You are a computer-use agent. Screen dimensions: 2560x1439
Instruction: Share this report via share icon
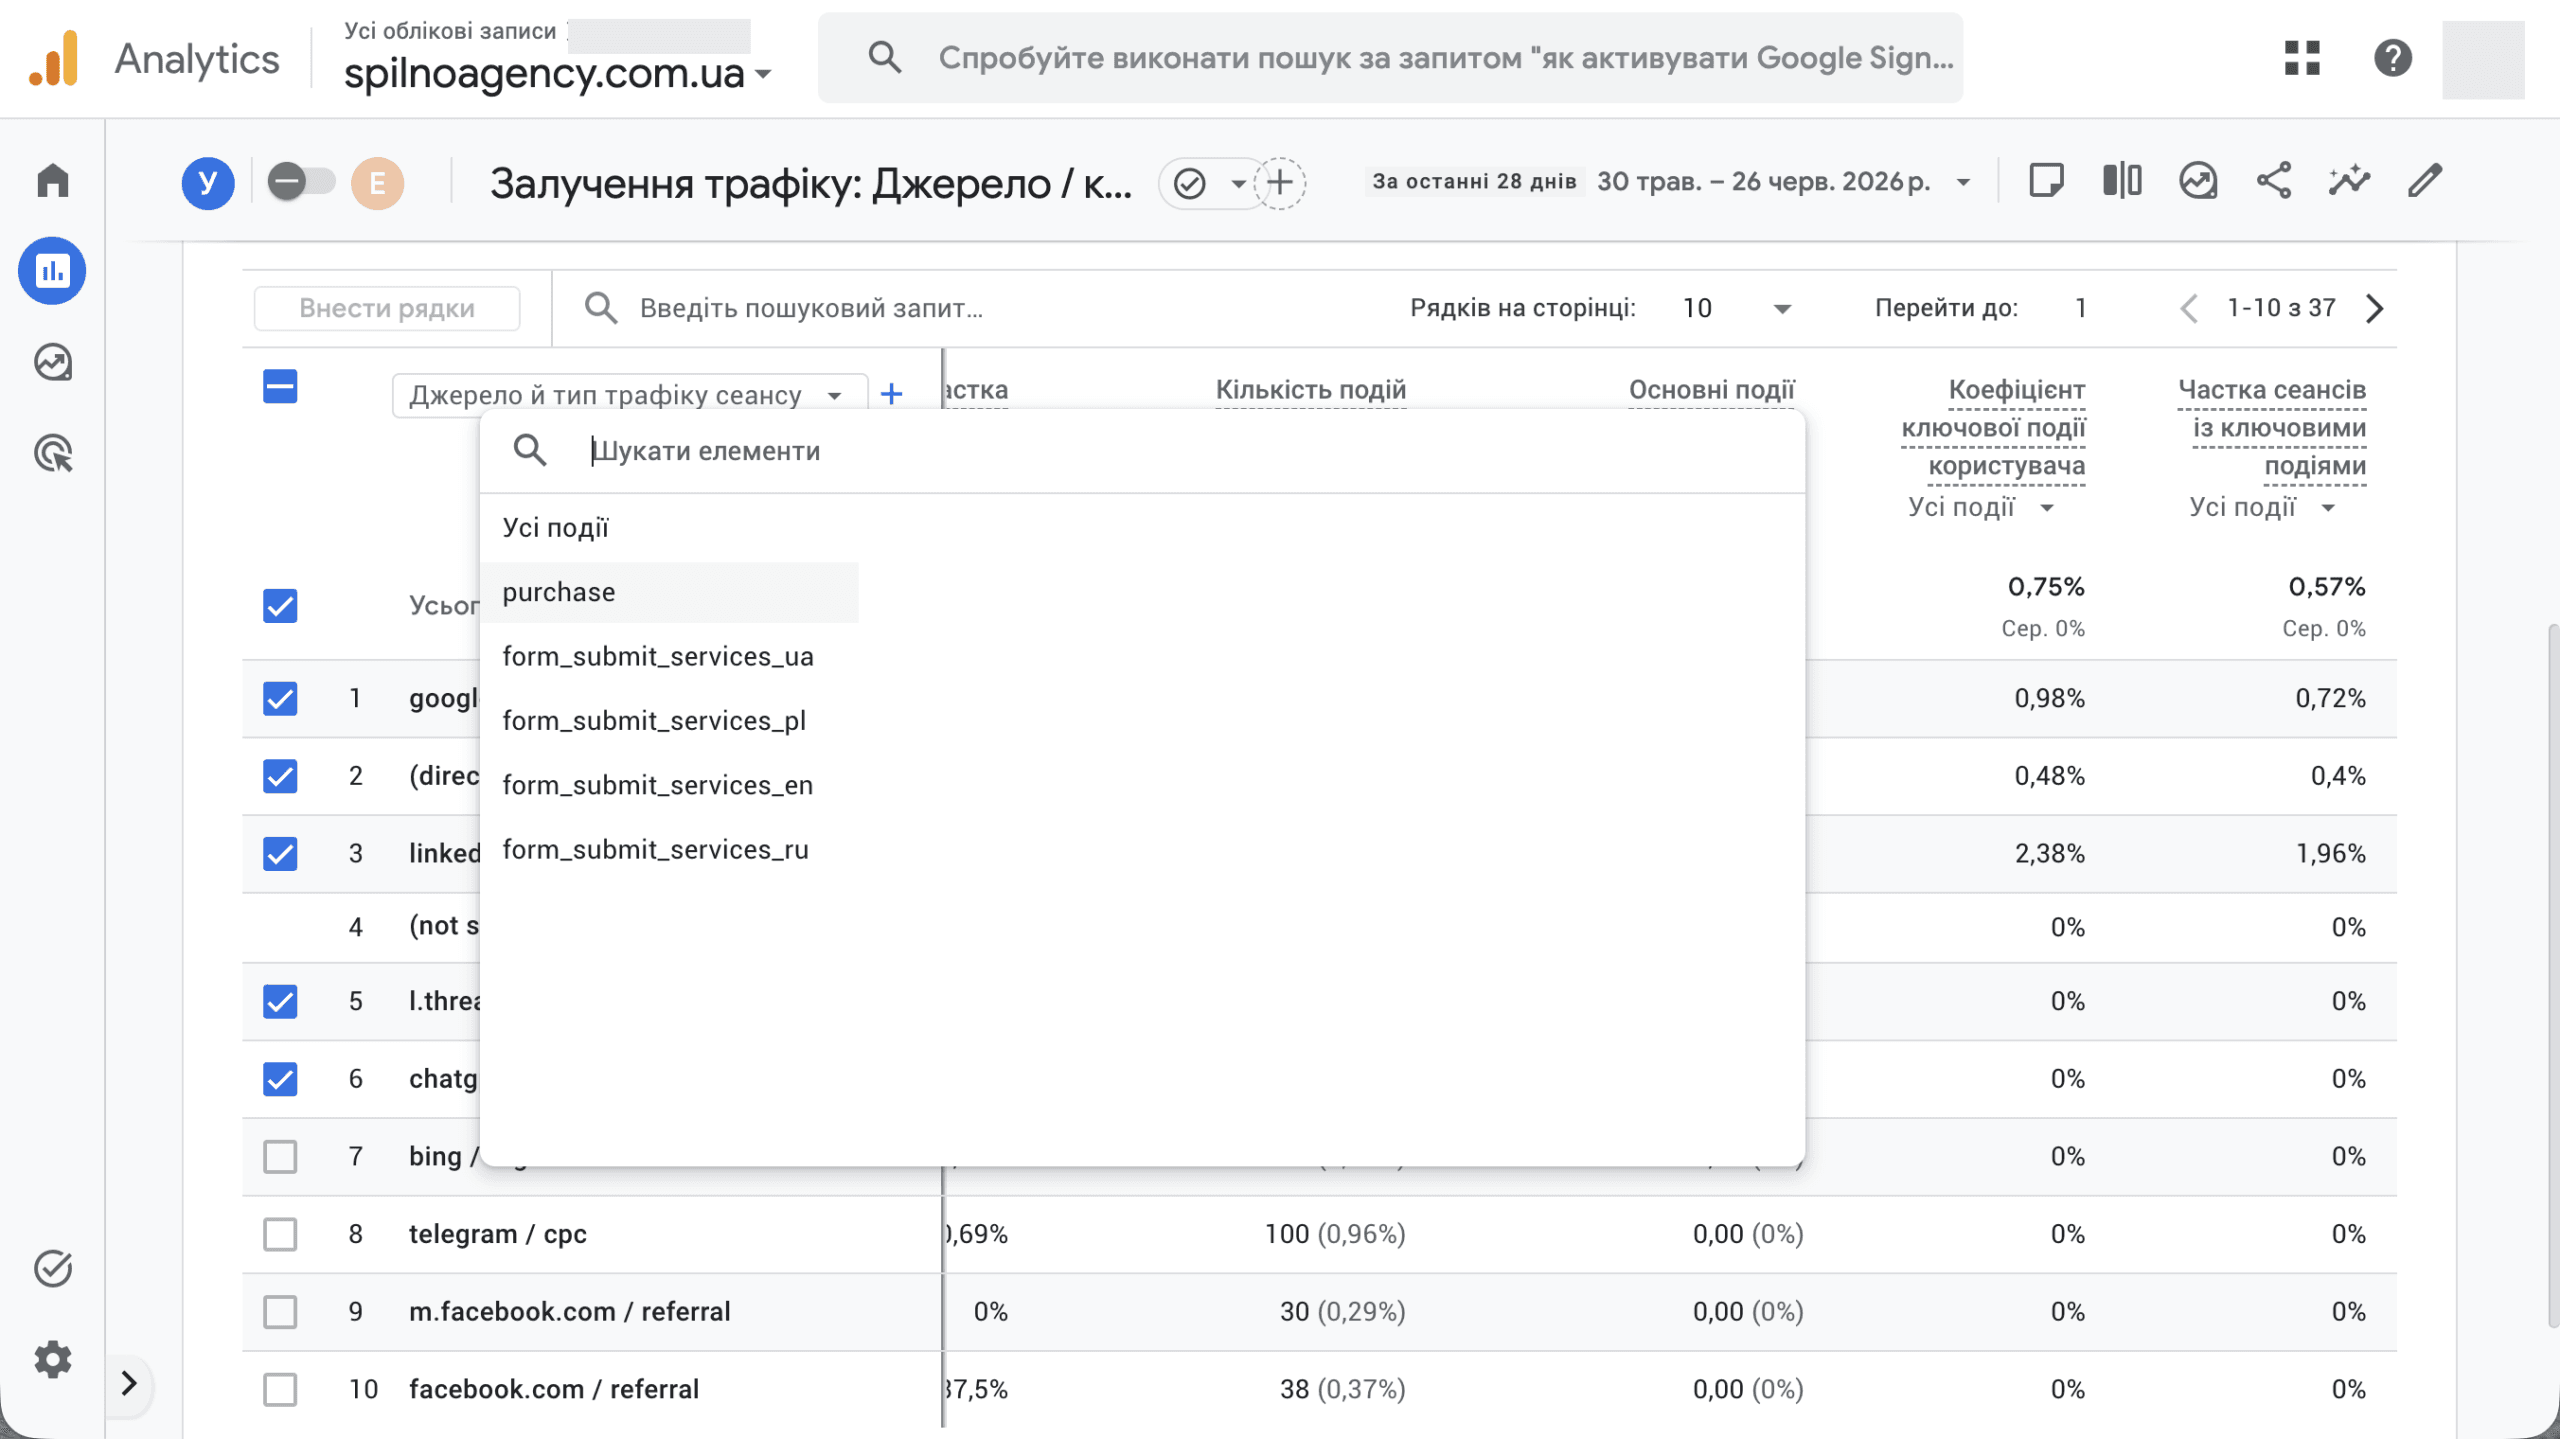[x=2274, y=181]
